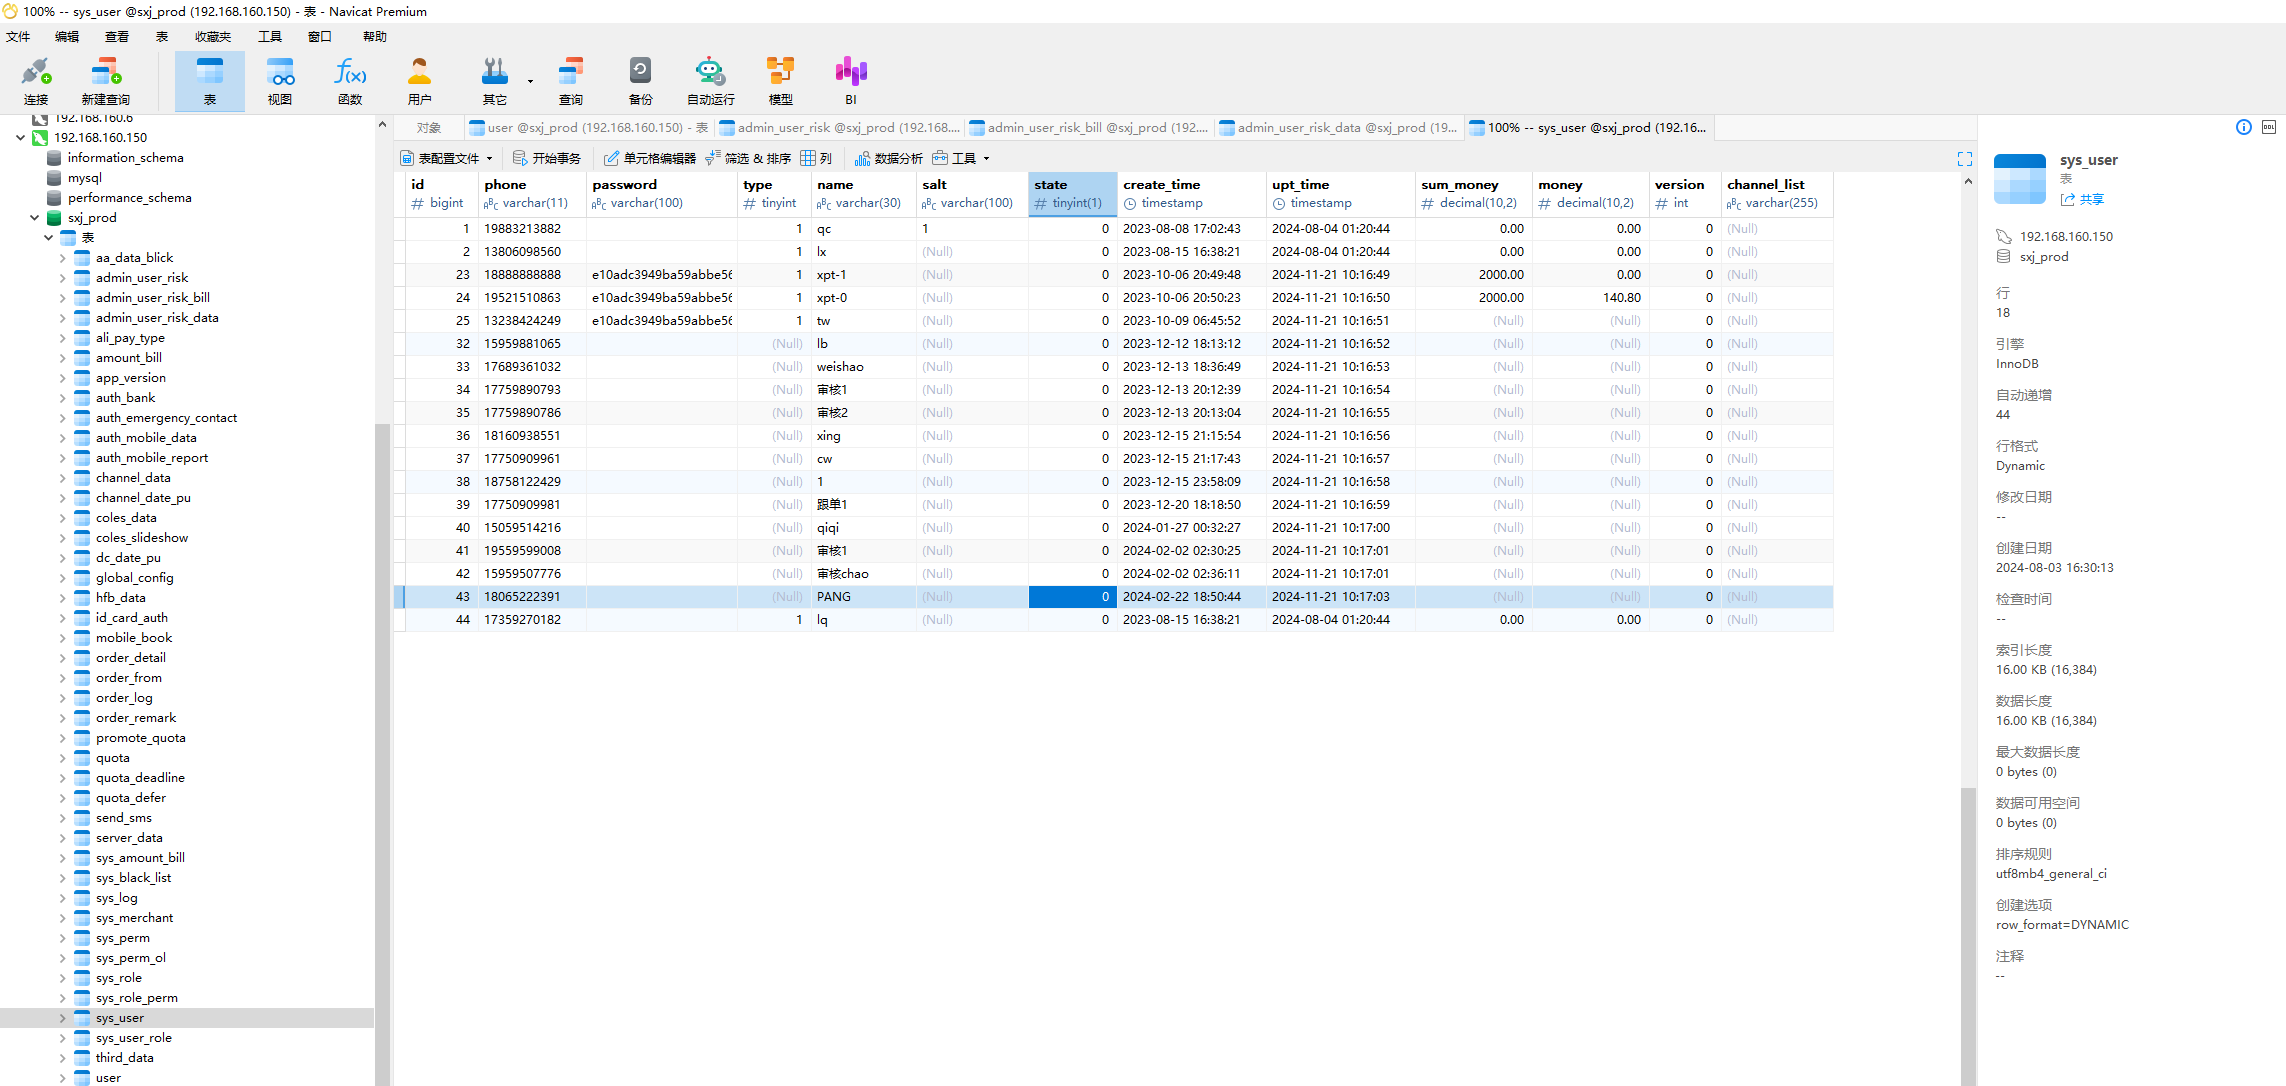Image resolution: width=2286 pixels, height=1086 pixels.
Task: Click the New Query (新建查询) icon
Action: pyautogui.click(x=105, y=81)
